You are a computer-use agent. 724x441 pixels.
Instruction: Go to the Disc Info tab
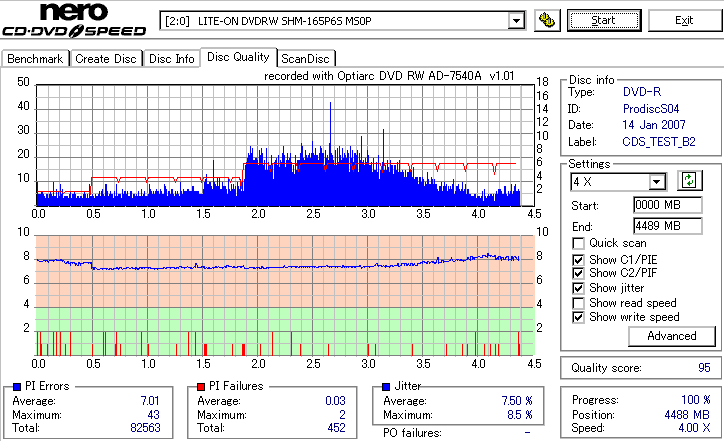[x=171, y=59]
